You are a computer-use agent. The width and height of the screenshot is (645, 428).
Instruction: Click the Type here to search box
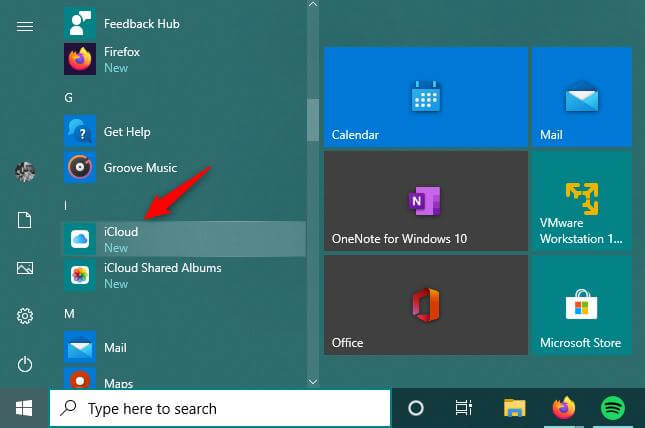(220, 408)
